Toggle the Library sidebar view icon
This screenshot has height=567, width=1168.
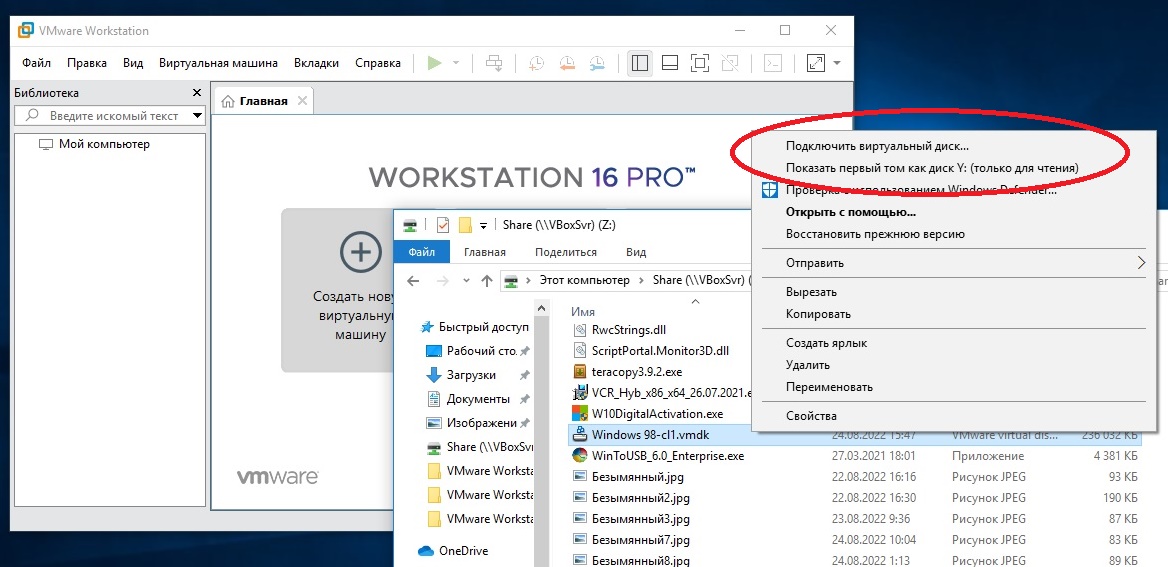(x=639, y=63)
